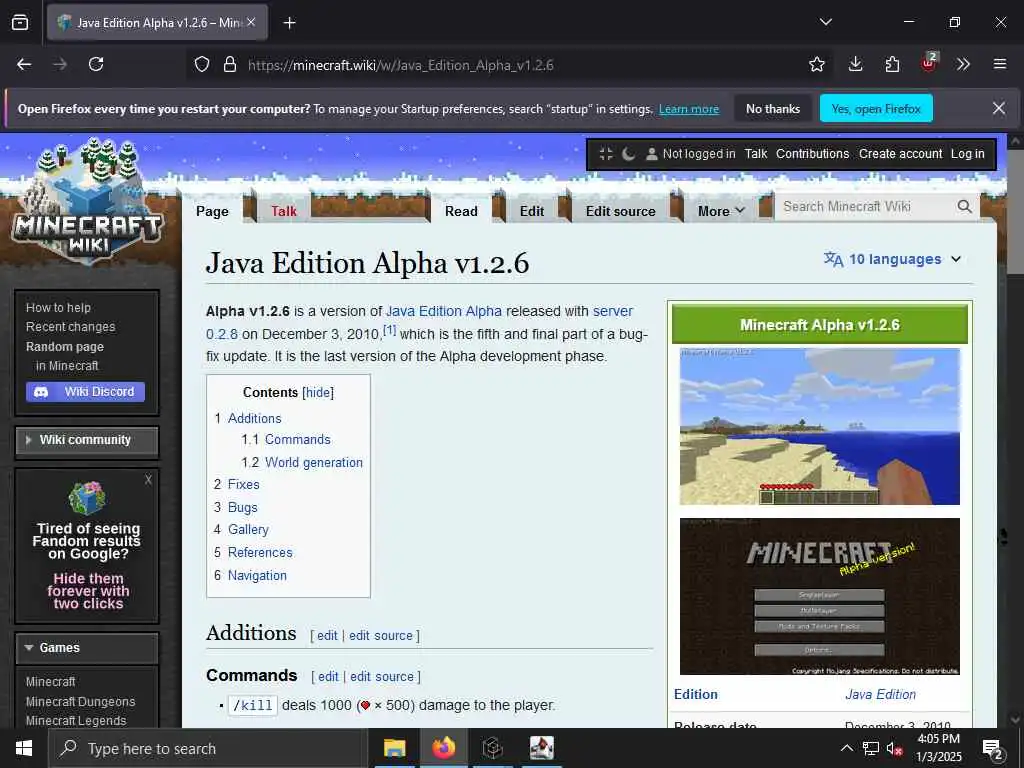Image resolution: width=1024 pixels, height=768 pixels.
Task: Open the Firefox downloads panel
Action: click(x=855, y=64)
